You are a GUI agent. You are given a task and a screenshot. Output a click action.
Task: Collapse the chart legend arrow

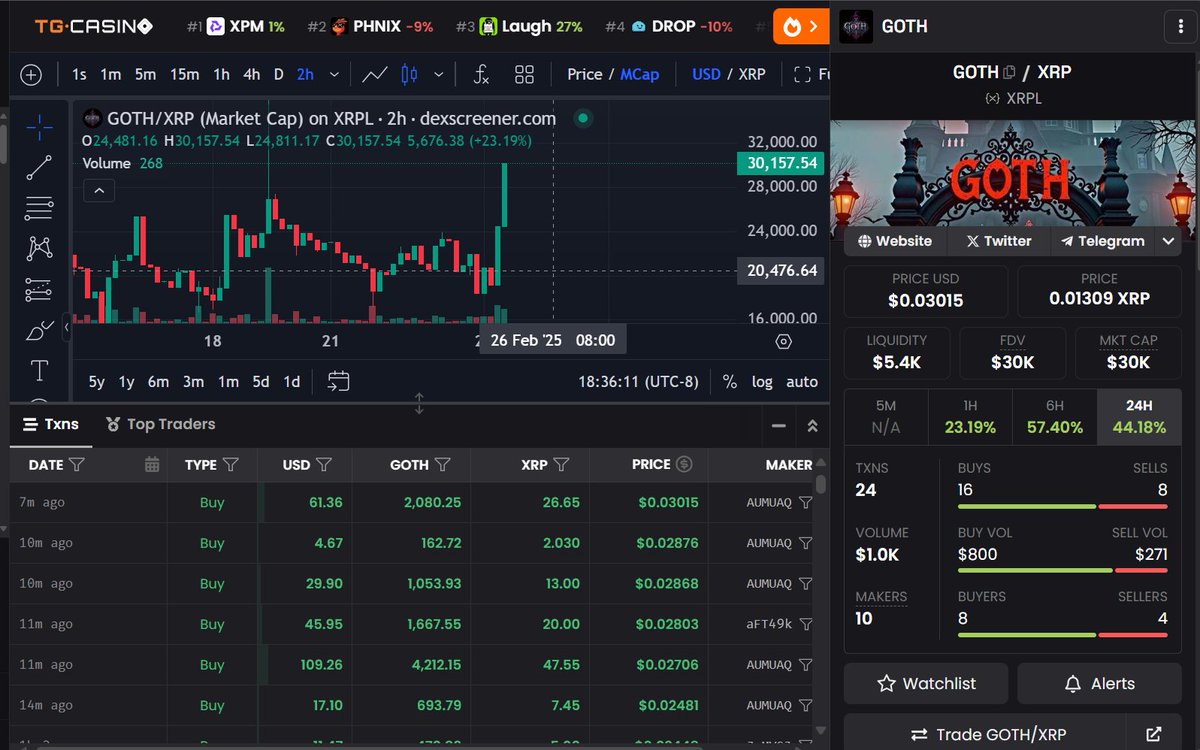(99, 190)
